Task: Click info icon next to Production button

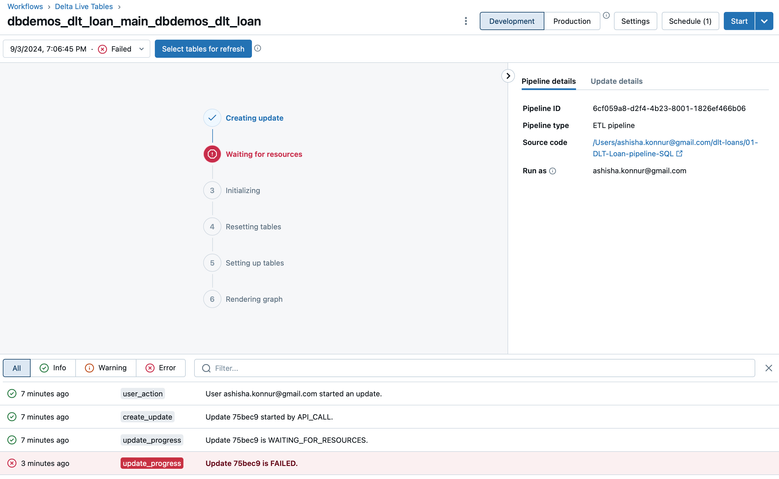Action: [x=606, y=16]
